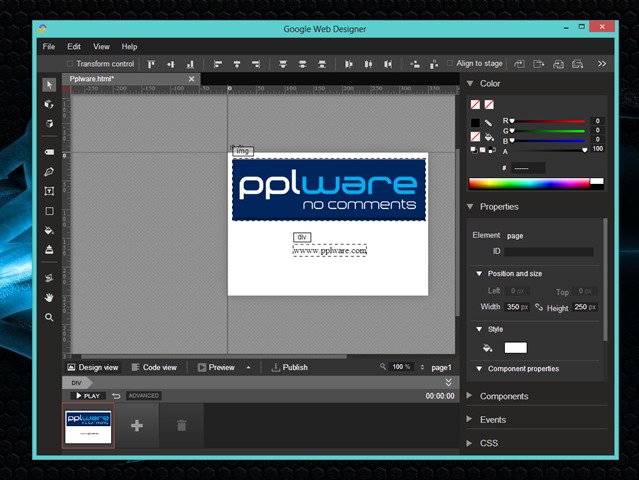This screenshot has height=480, width=639.
Task: Pick a hue from the spectrum bar
Action: [529, 184]
